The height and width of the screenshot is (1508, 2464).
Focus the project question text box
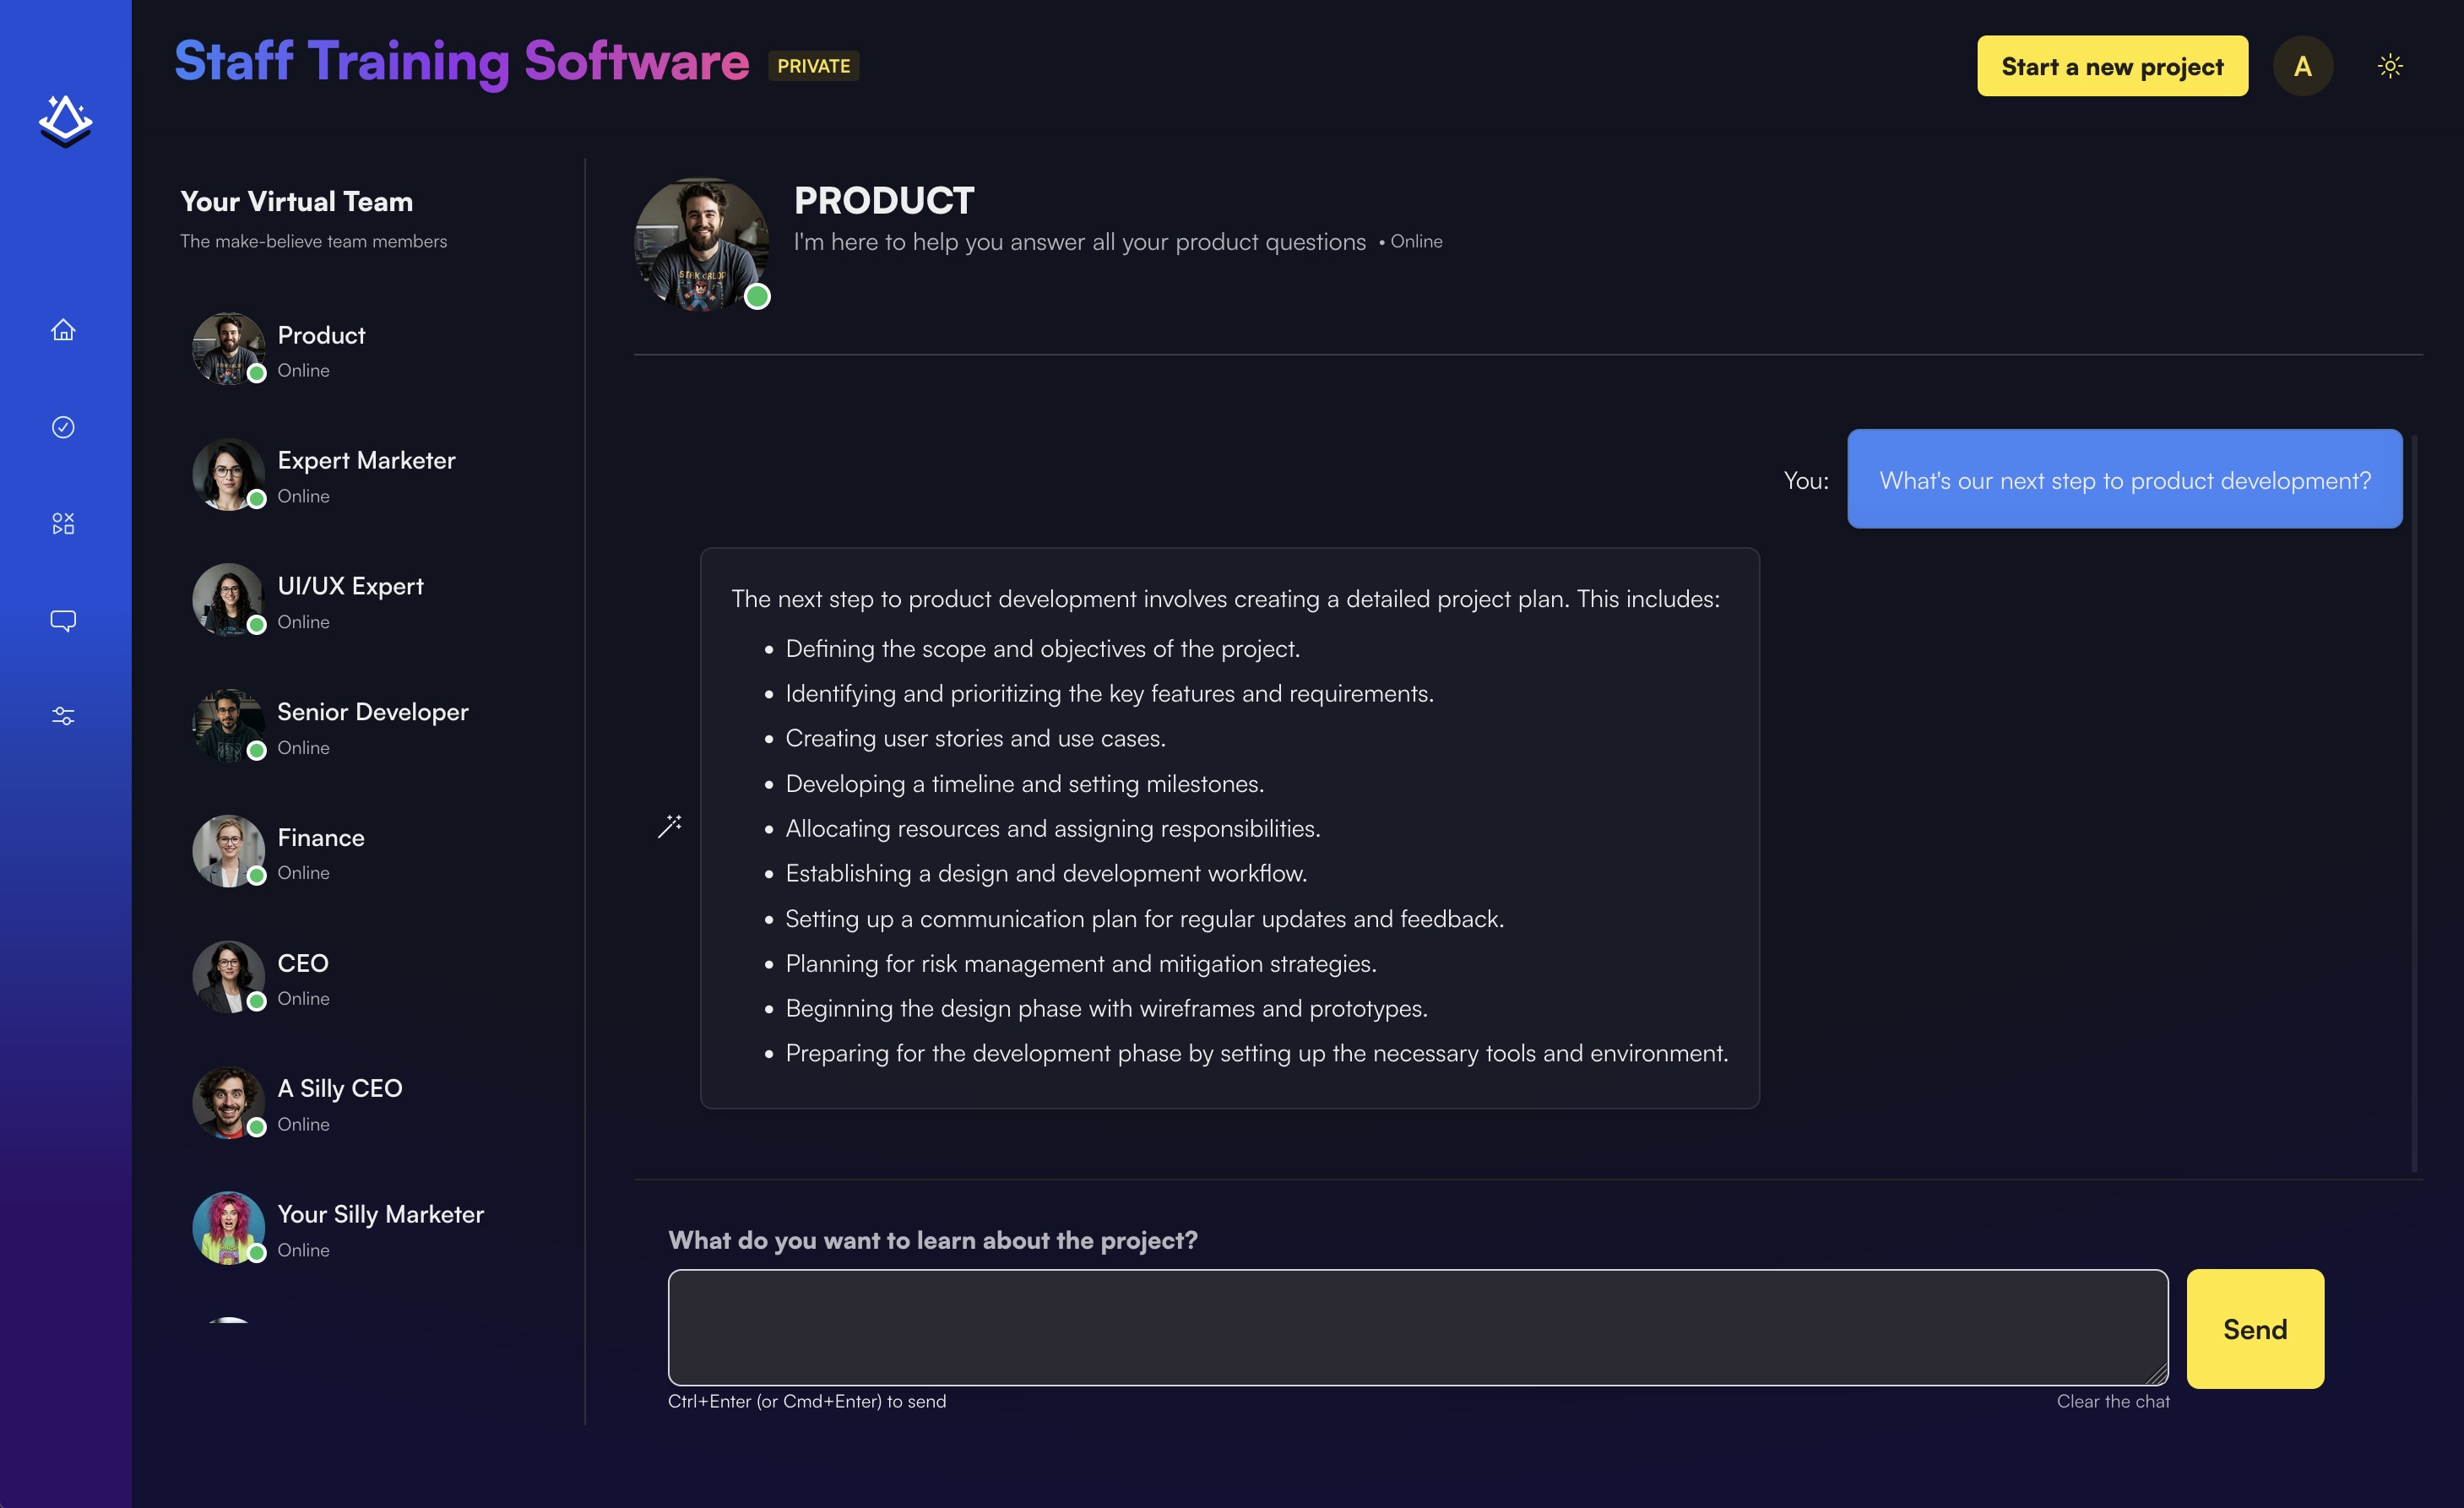pyautogui.click(x=1417, y=1327)
